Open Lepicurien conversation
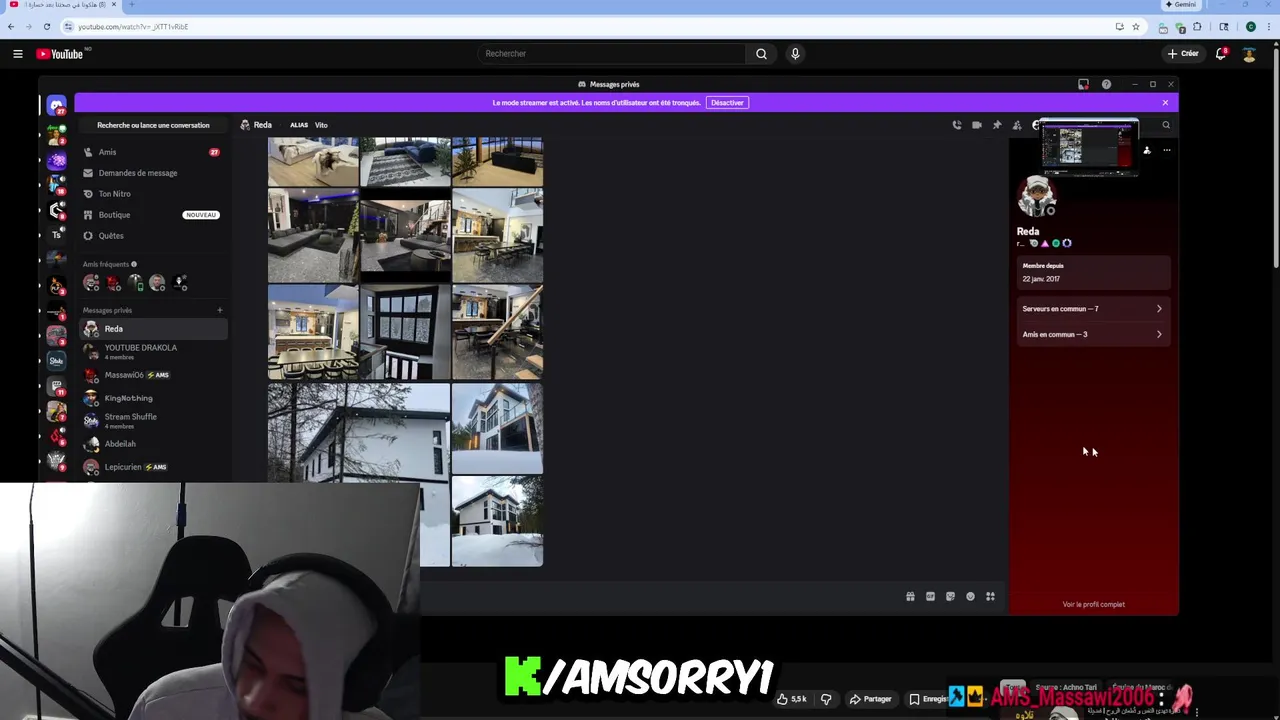This screenshot has height=720, width=1280. pos(153,467)
